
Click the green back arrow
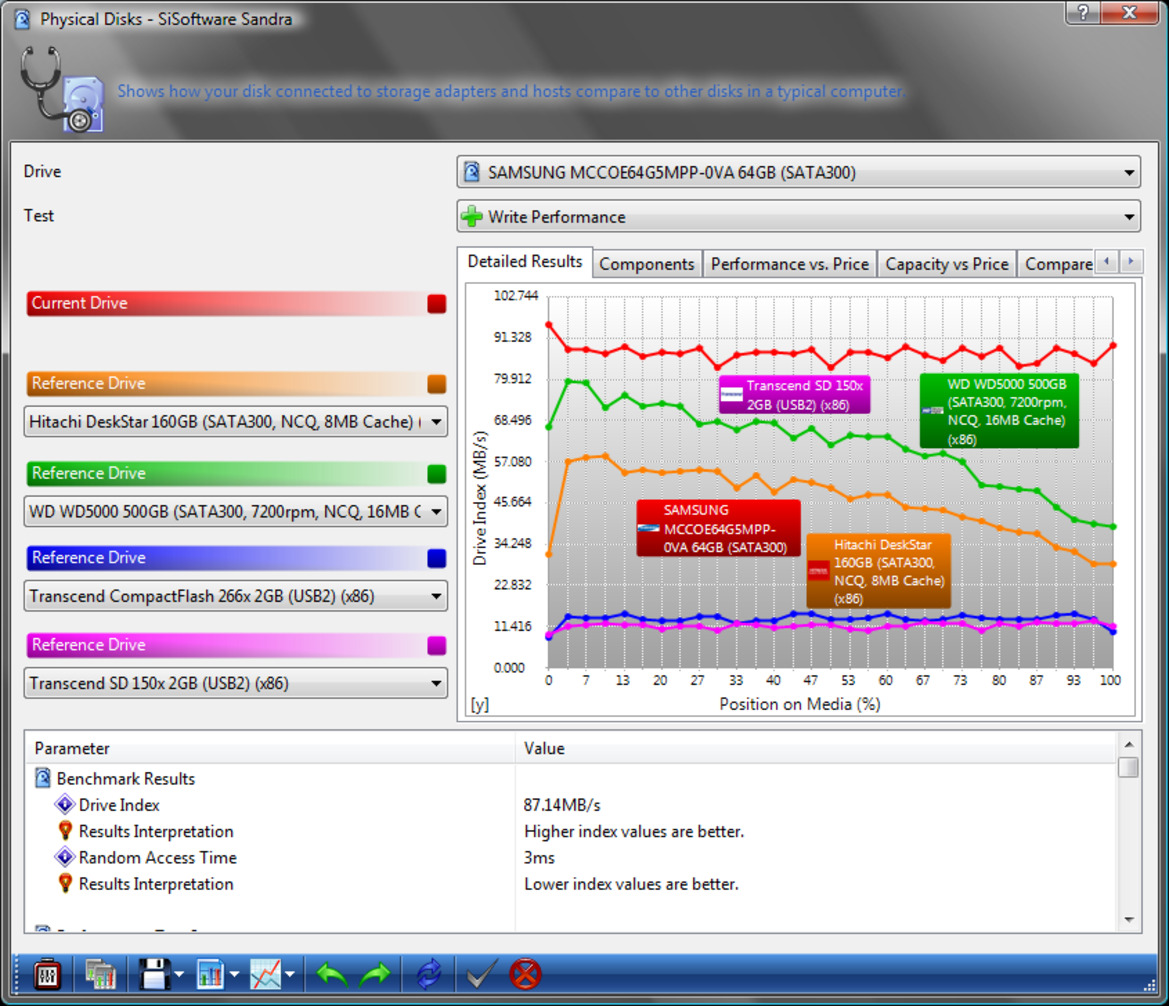(x=332, y=974)
